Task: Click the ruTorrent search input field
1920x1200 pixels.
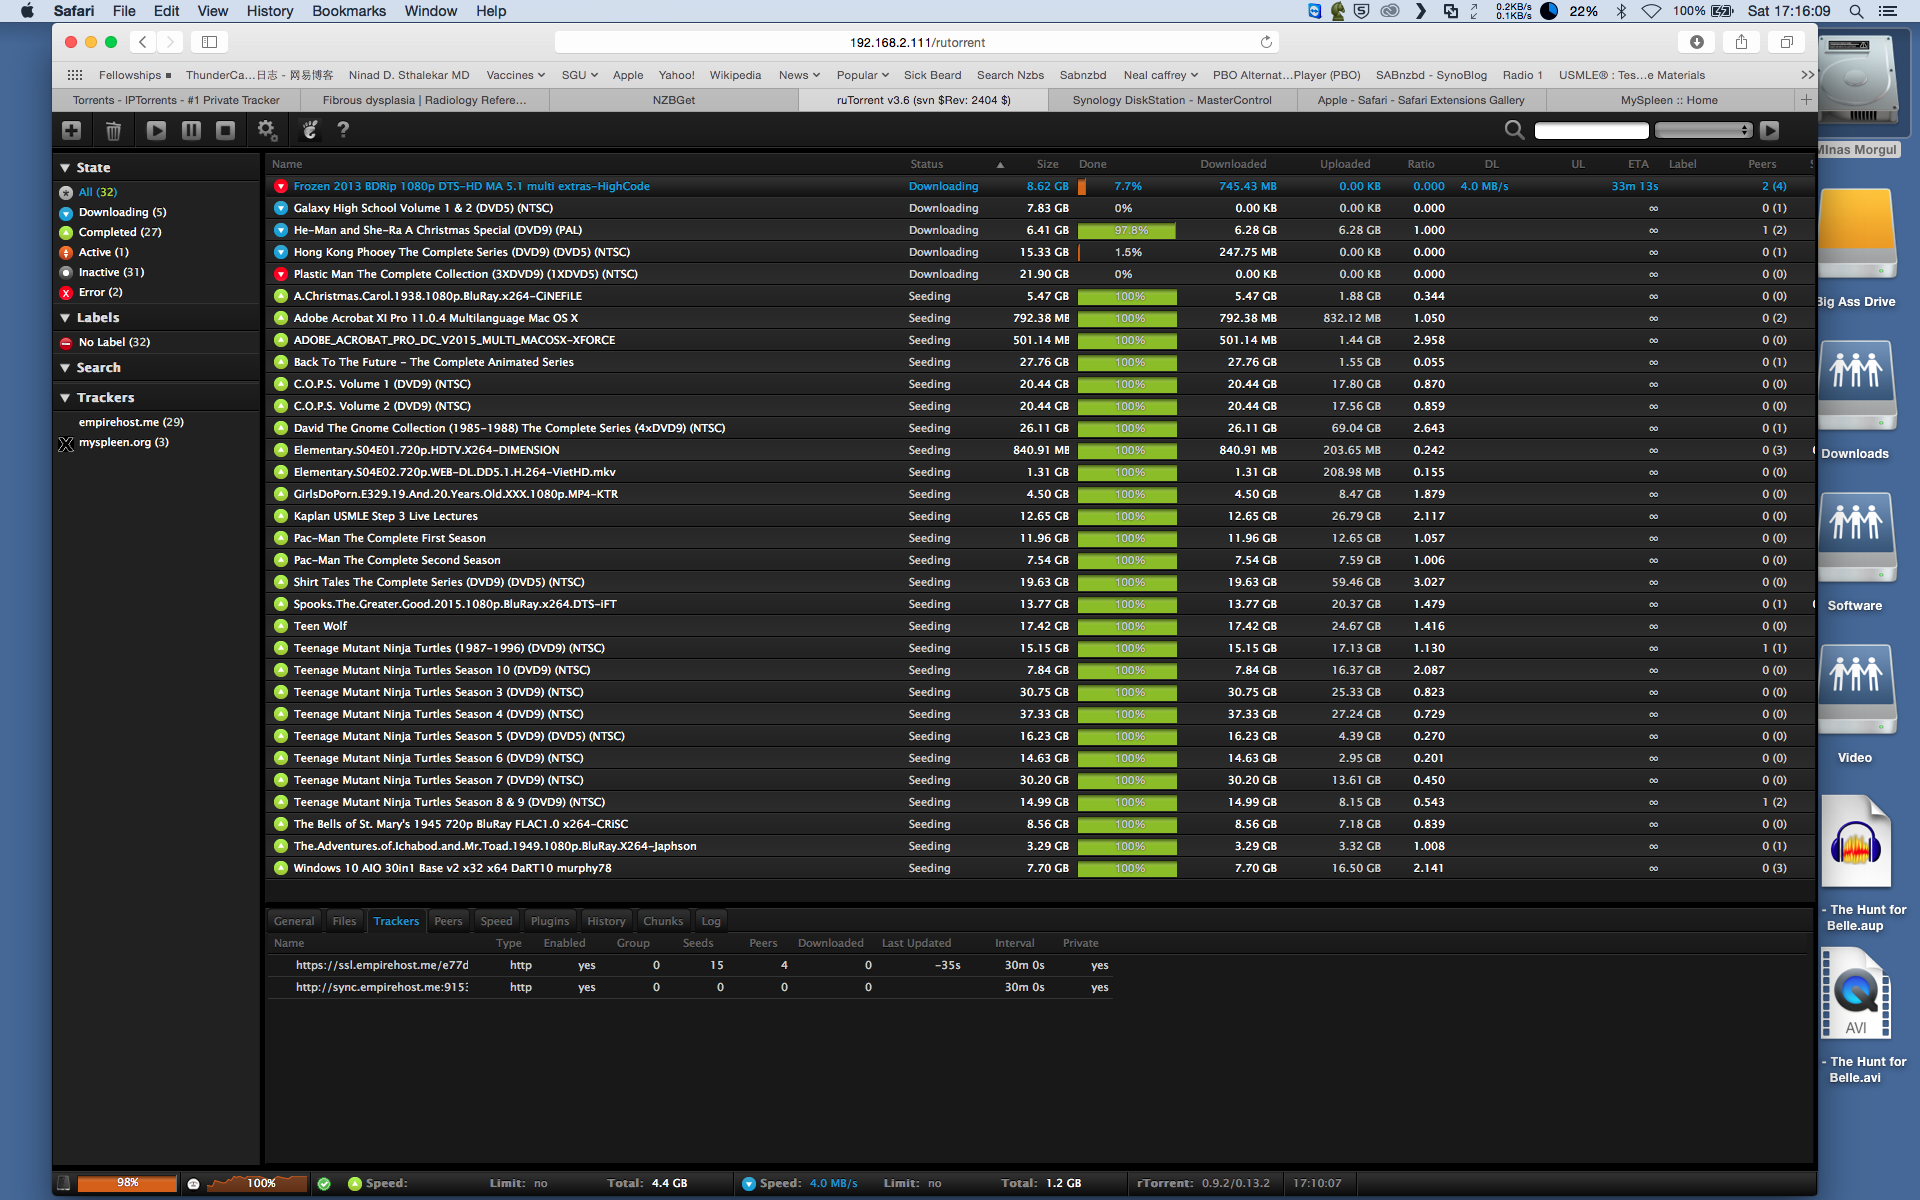Action: coord(1591,130)
